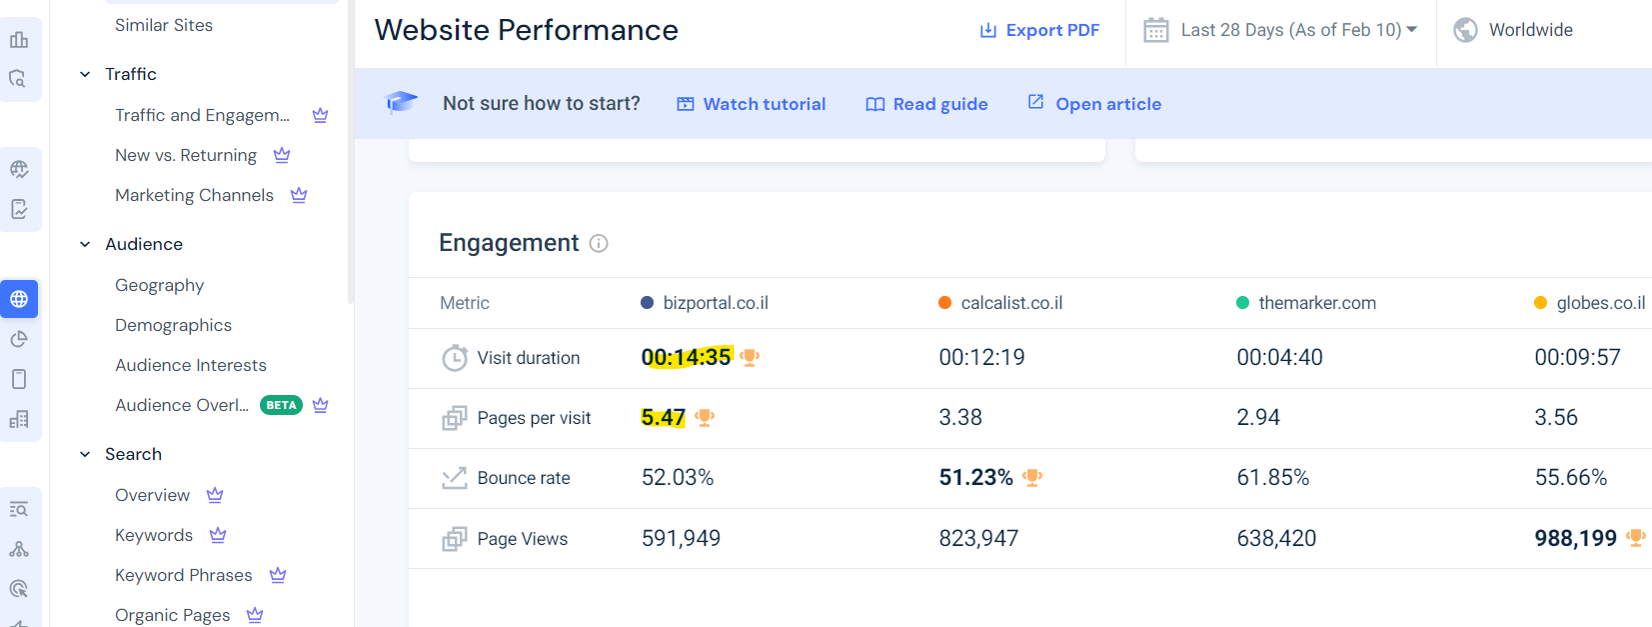Screen dimensions: 1652x627
Task: Select the highlighted blue globe sidebar icon
Action: coord(19,299)
